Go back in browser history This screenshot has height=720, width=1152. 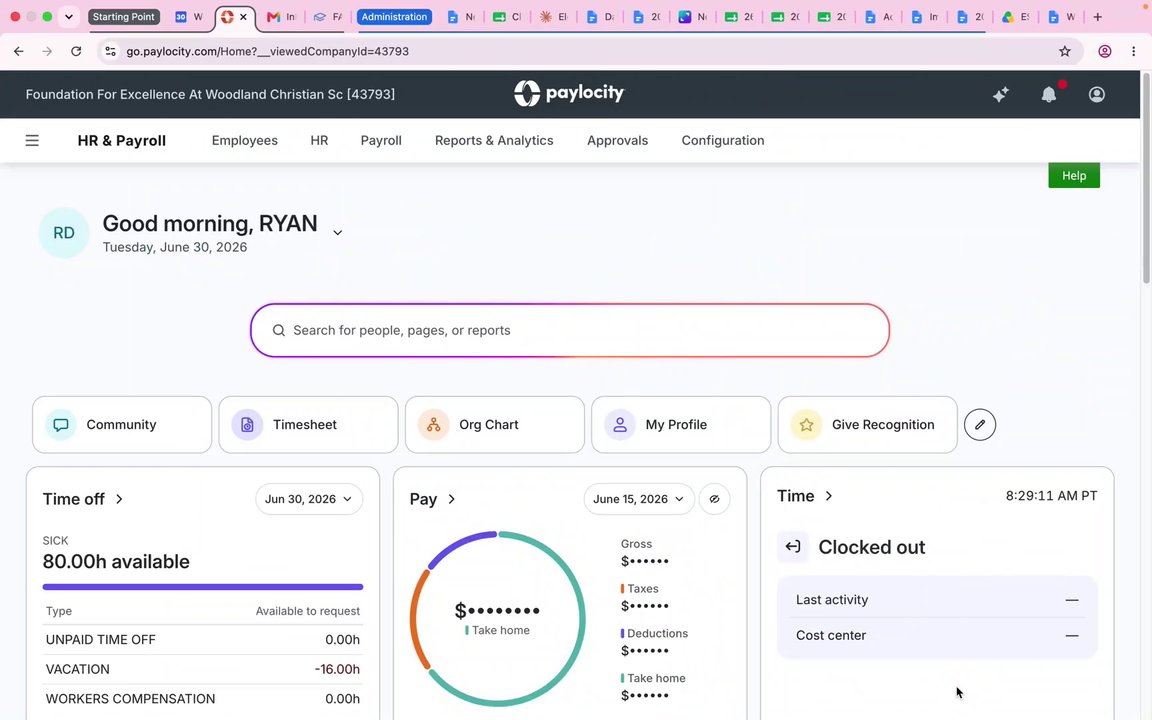(18, 51)
